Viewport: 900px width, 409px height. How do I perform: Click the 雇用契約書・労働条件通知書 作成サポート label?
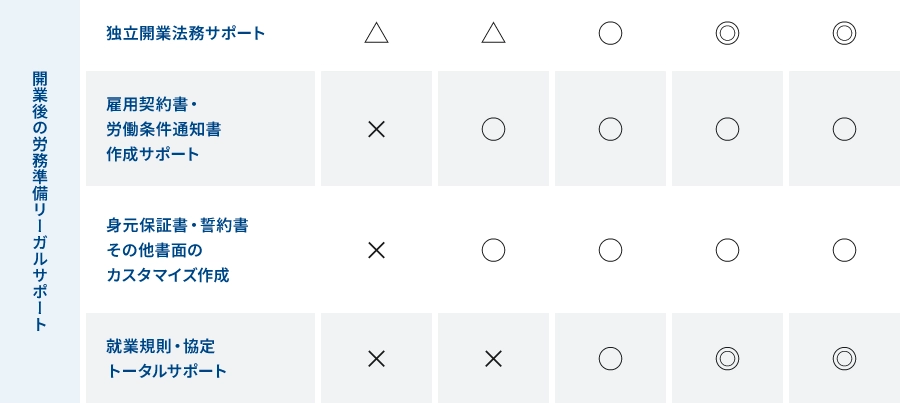click(164, 129)
